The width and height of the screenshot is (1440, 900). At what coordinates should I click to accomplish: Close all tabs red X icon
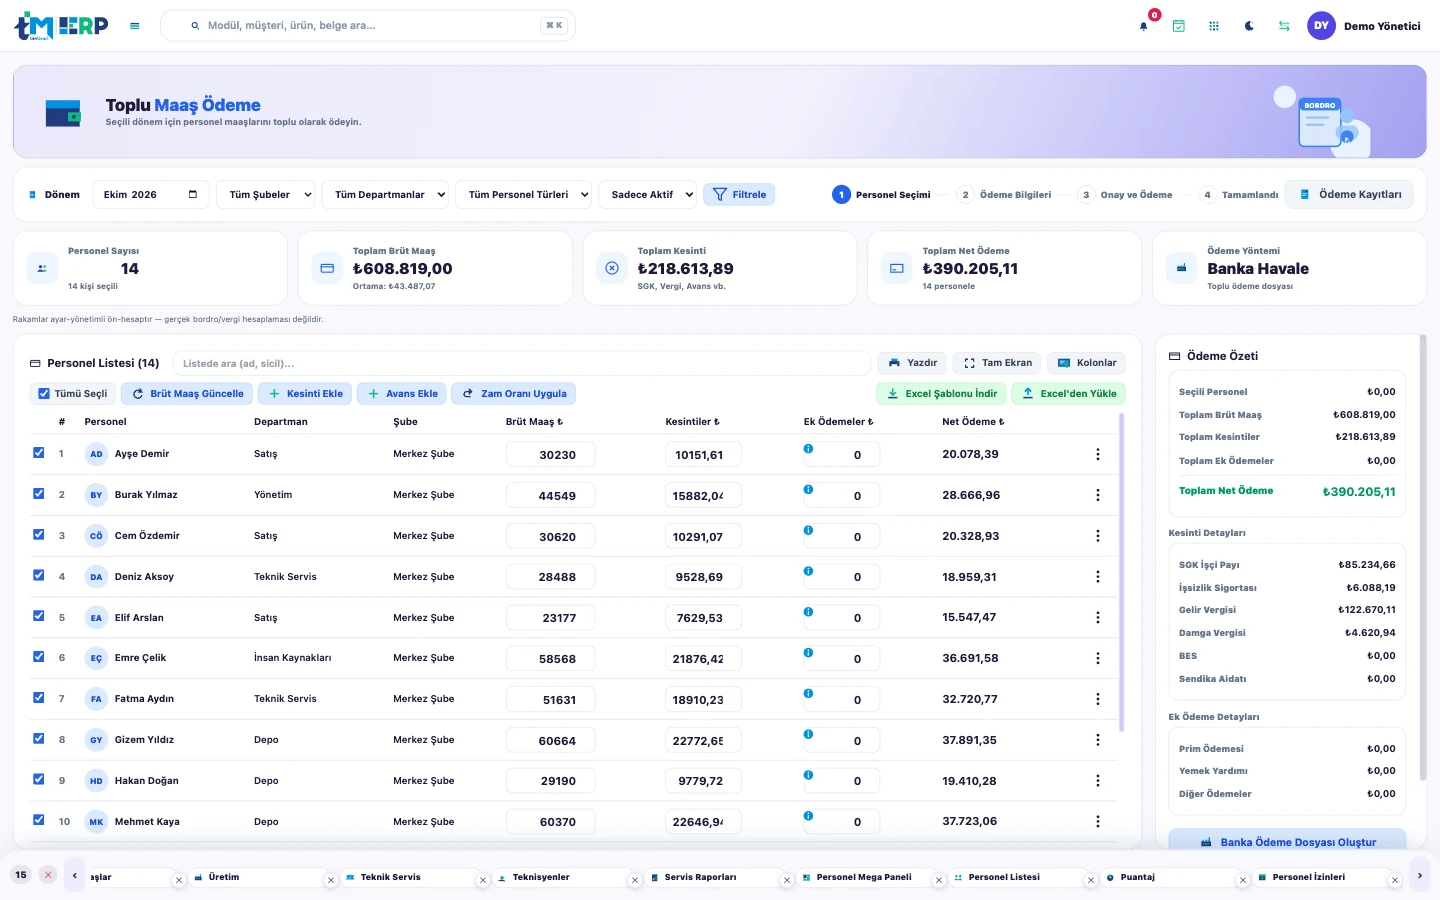point(48,875)
